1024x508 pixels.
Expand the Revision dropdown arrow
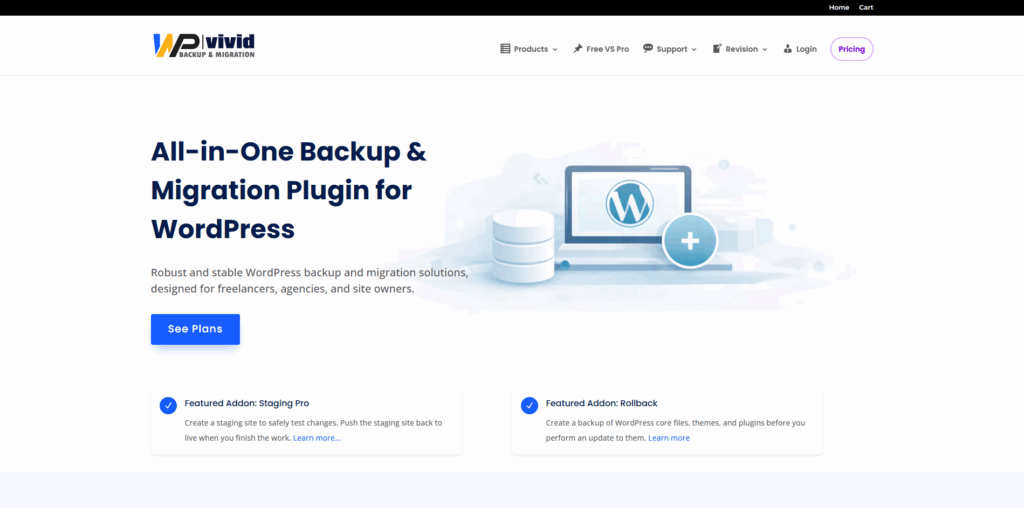point(765,50)
